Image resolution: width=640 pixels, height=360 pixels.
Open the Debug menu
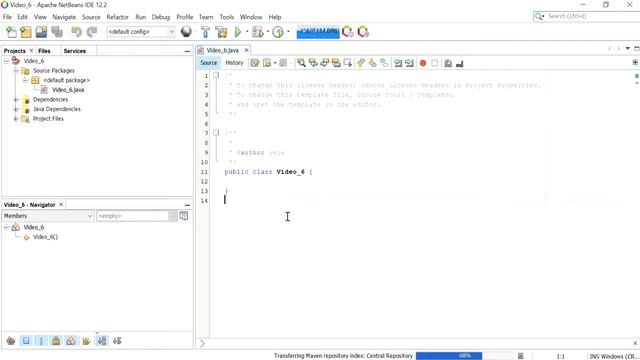pyautogui.click(x=160, y=17)
